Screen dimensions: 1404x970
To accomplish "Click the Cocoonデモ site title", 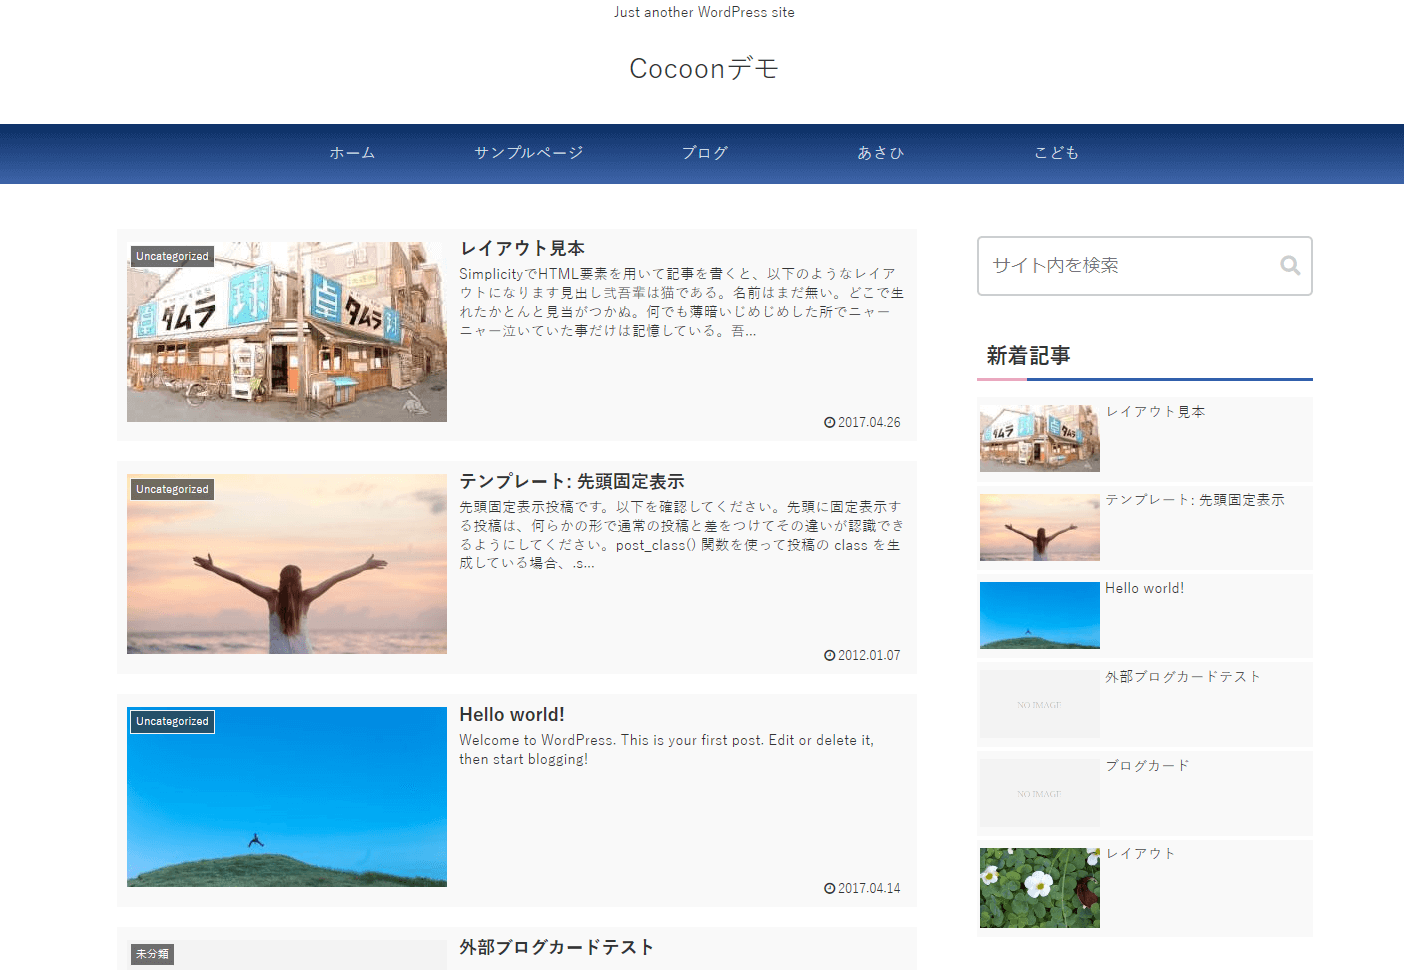I will click(x=703, y=68).
